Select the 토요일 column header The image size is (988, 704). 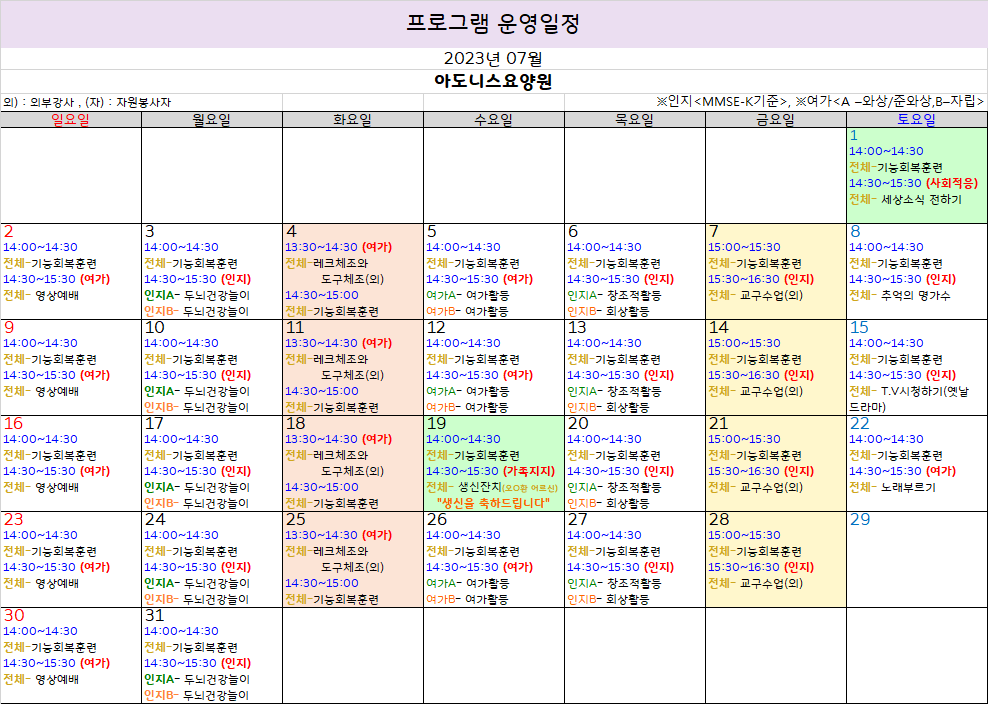coord(917,119)
